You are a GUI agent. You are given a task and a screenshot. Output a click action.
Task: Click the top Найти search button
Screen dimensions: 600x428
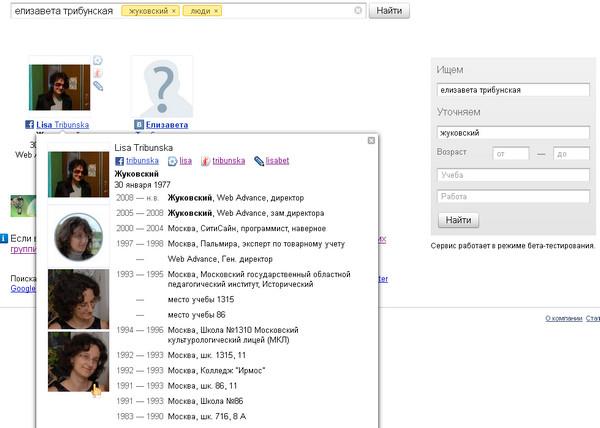point(389,11)
